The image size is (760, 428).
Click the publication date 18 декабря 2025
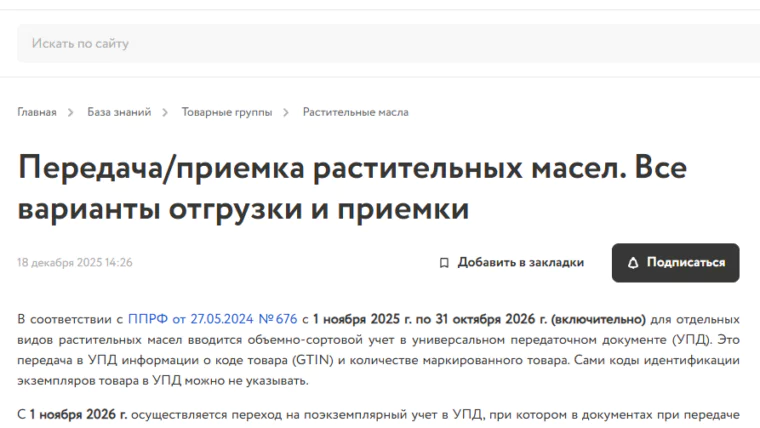[75, 263]
